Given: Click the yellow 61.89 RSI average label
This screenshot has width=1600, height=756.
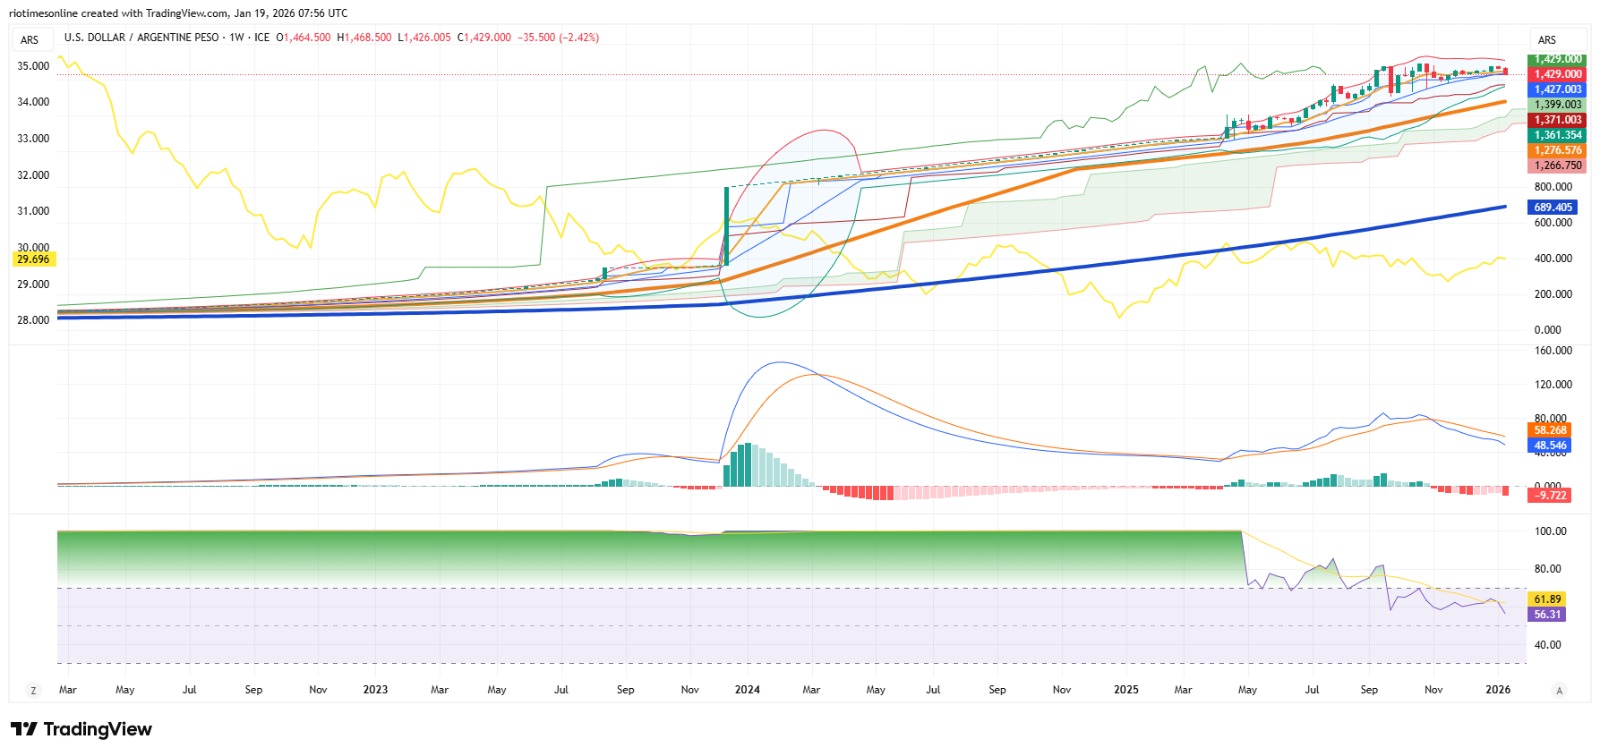Looking at the screenshot, I should click(1547, 599).
